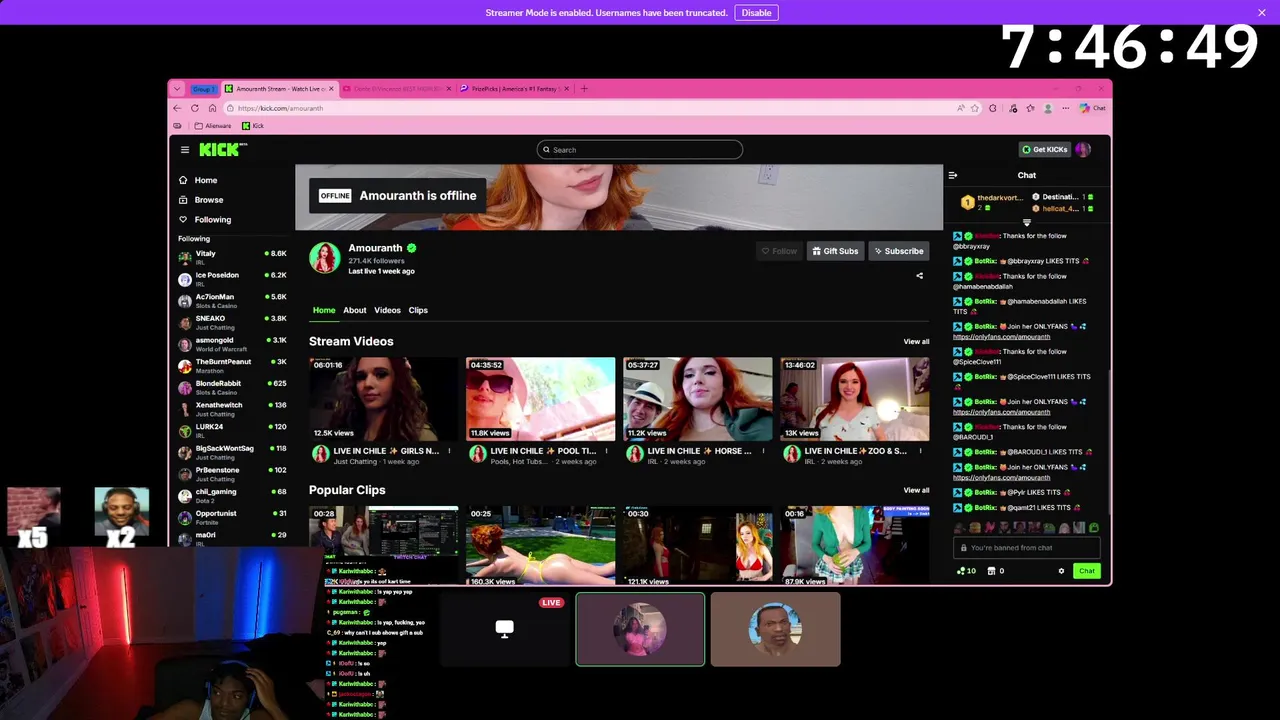Image resolution: width=1280 pixels, height=720 pixels.
Task: Open chil_gaming channel in sidebar
Action: tap(232, 496)
